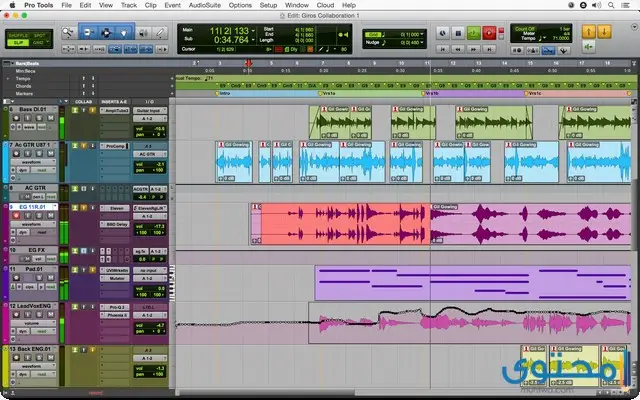
Task: Toggle the blue tempo ruler conductor button
Action: 548,51
